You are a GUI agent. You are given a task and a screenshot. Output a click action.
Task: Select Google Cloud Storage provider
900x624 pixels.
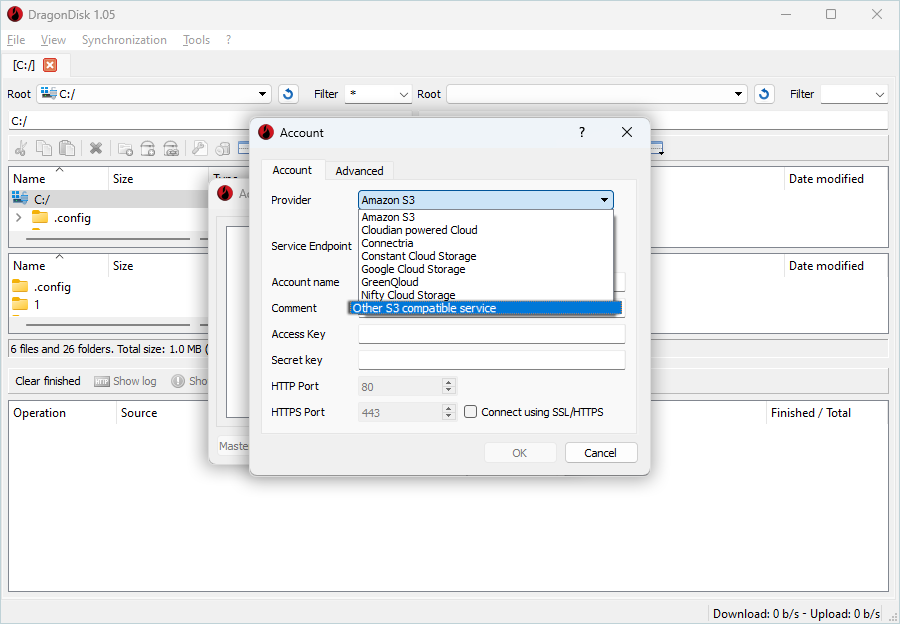click(x=486, y=269)
